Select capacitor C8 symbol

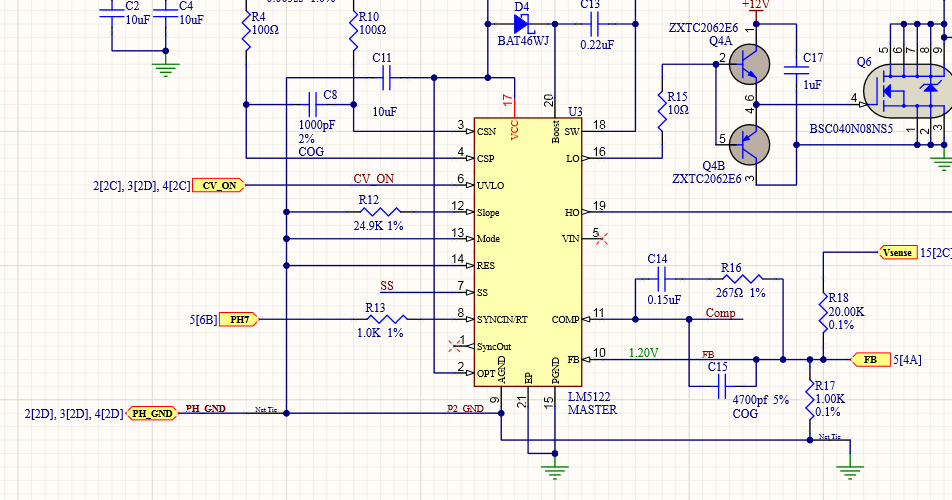[x=313, y=104]
